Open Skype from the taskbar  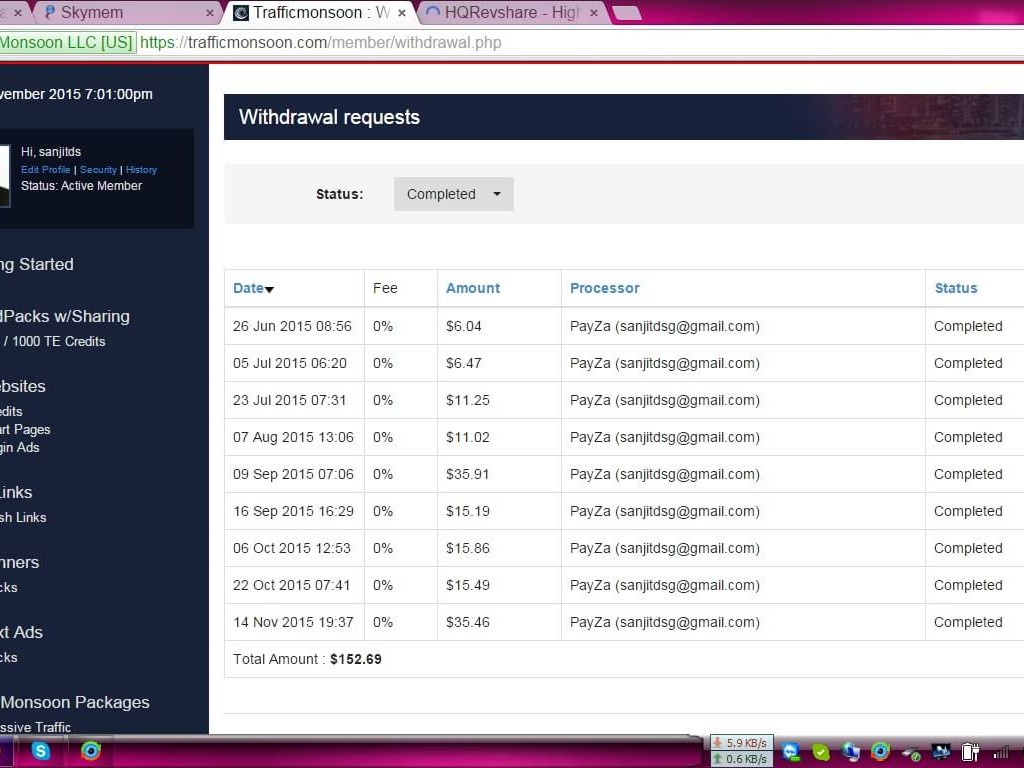pos(41,750)
